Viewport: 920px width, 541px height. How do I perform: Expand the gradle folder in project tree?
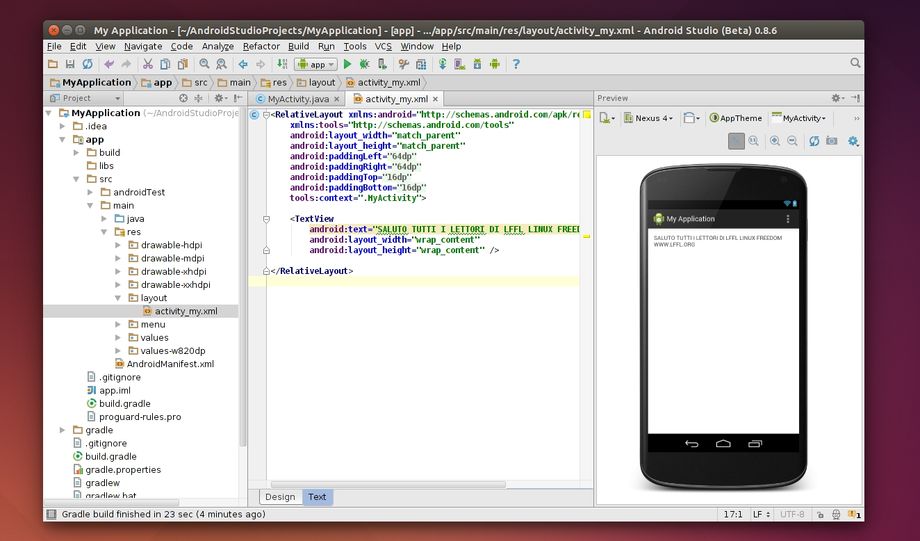[63, 430]
